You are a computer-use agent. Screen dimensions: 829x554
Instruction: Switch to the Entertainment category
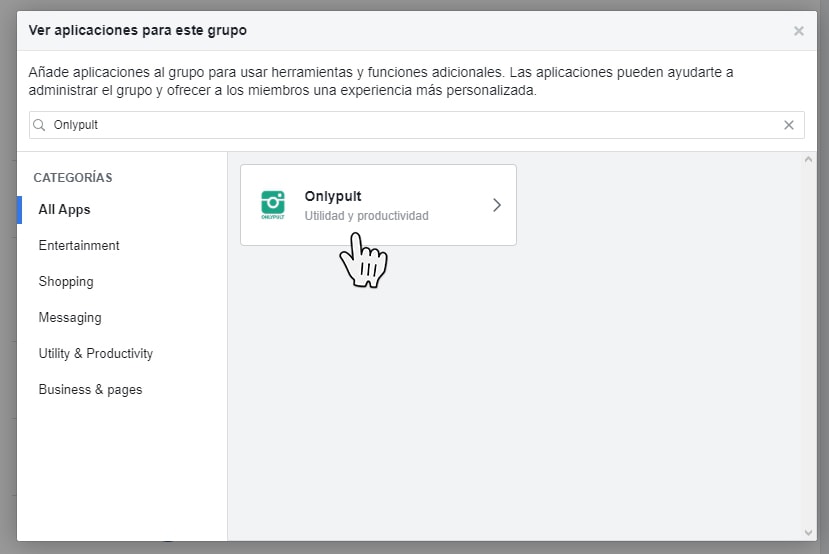point(79,246)
